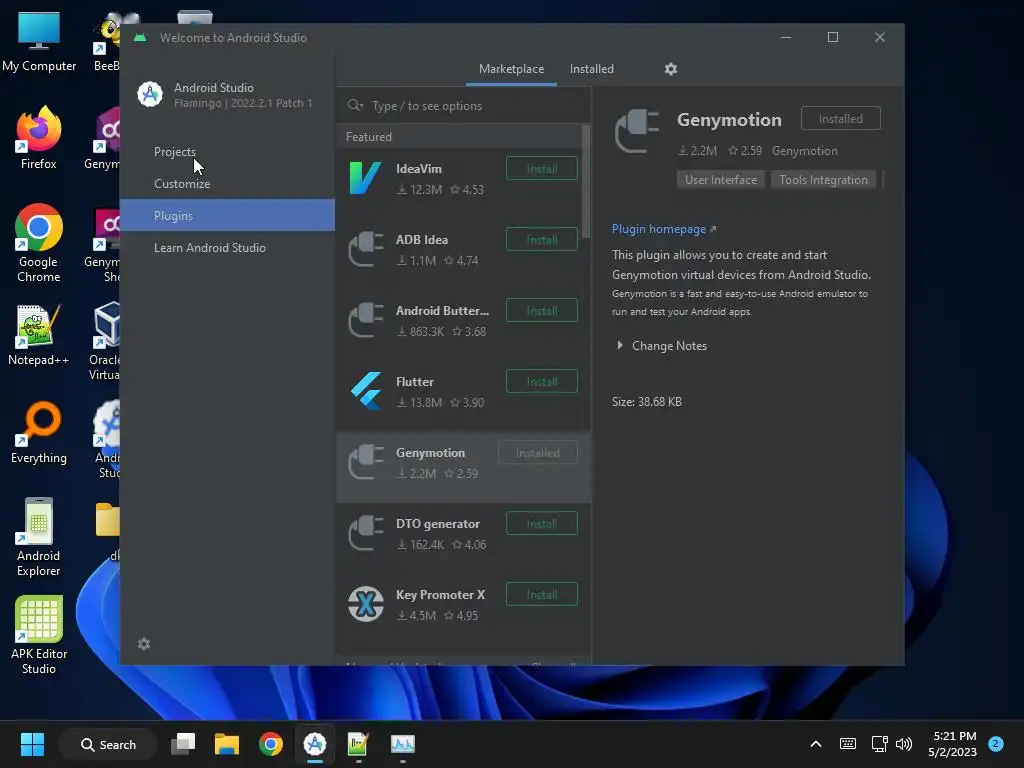Install the IdeaVim plugin
Screen dimensions: 1024x768
542,168
